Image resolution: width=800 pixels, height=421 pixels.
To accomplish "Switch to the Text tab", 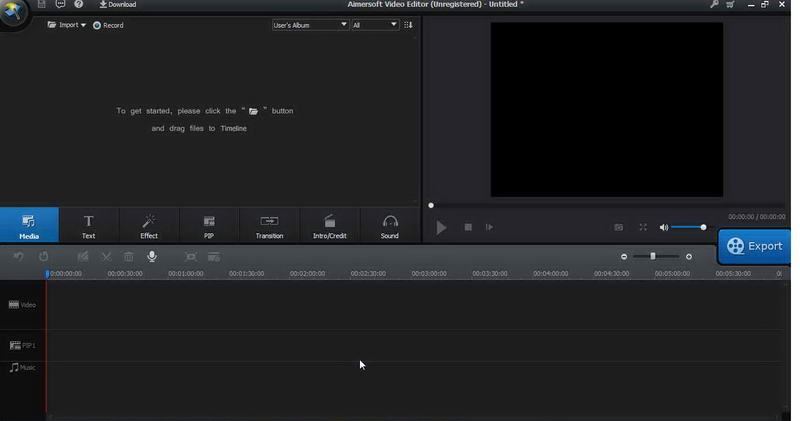I will coord(89,225).
